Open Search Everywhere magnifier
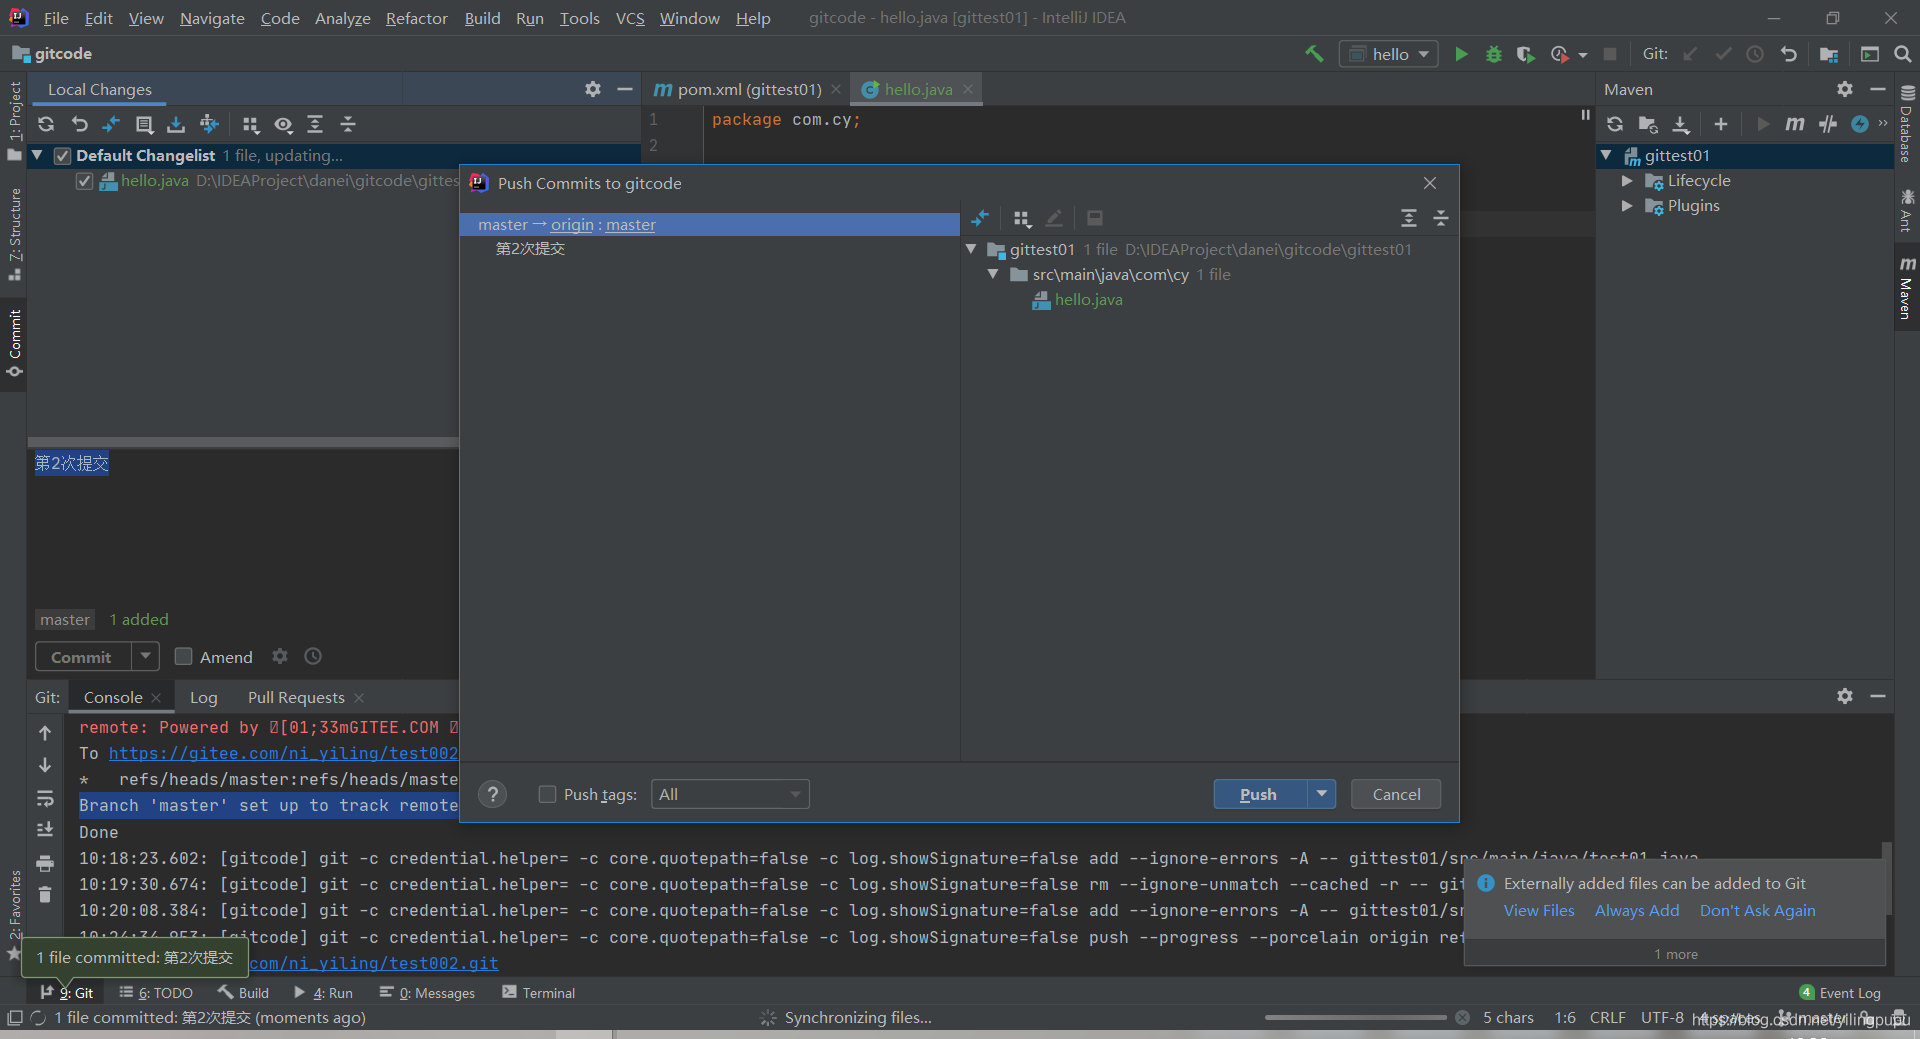1920x1039 pixels. click(x=1903, y=54)
